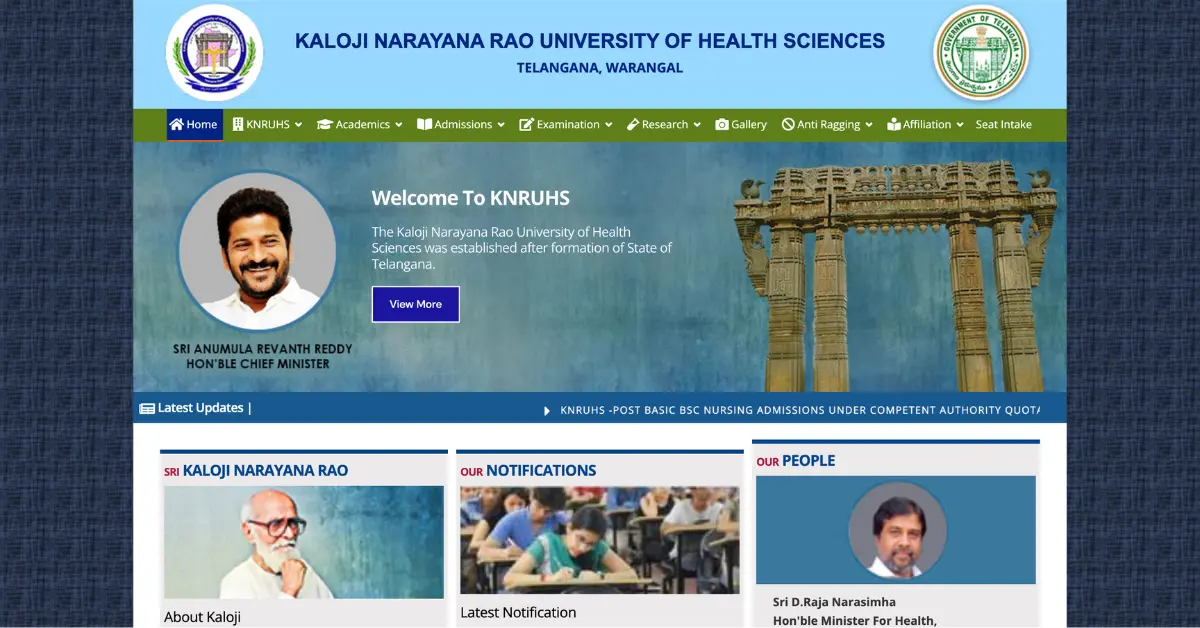Screen dimensions: 1200x628
Task: Expand the Admissions dropdown arrow
Action: pyautogui.click(x=501, y=125)
